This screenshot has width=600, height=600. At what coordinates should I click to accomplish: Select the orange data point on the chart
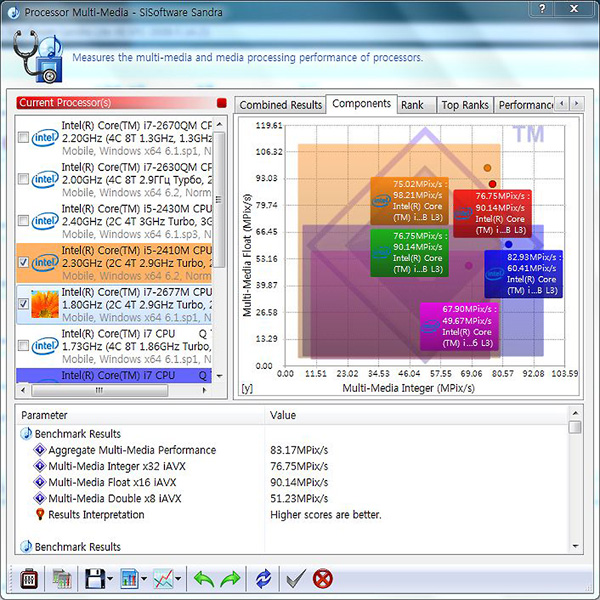point(487,168)
